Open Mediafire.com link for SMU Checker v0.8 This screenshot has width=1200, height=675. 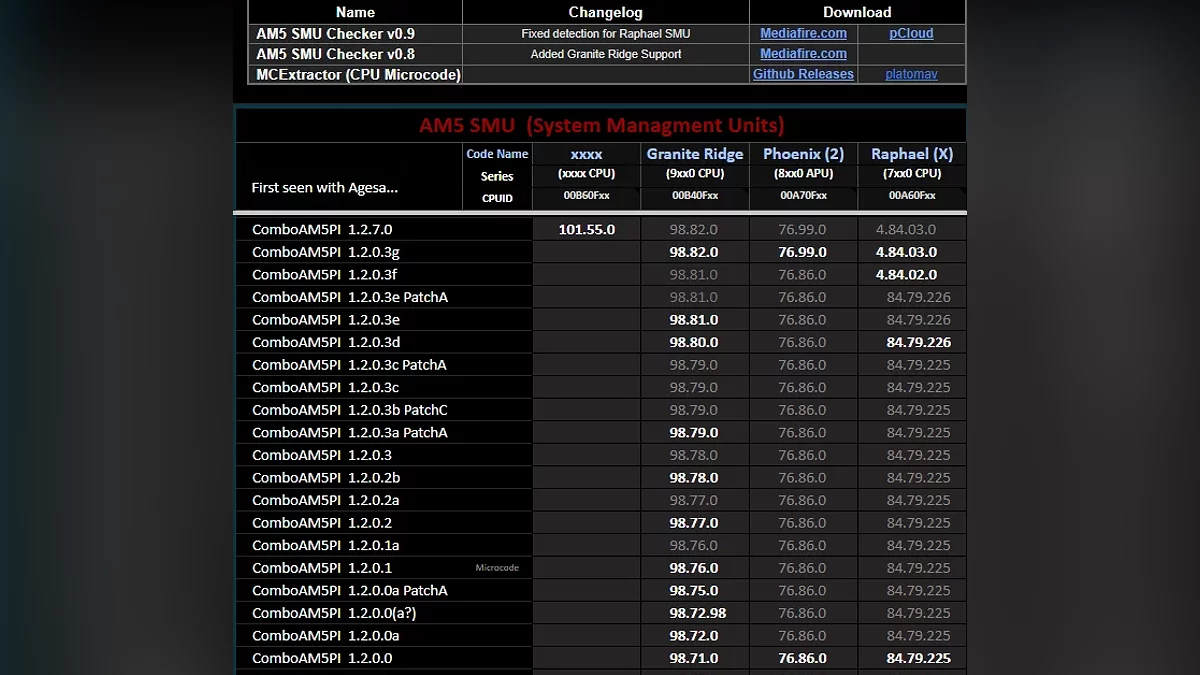[x=803, y=54]
